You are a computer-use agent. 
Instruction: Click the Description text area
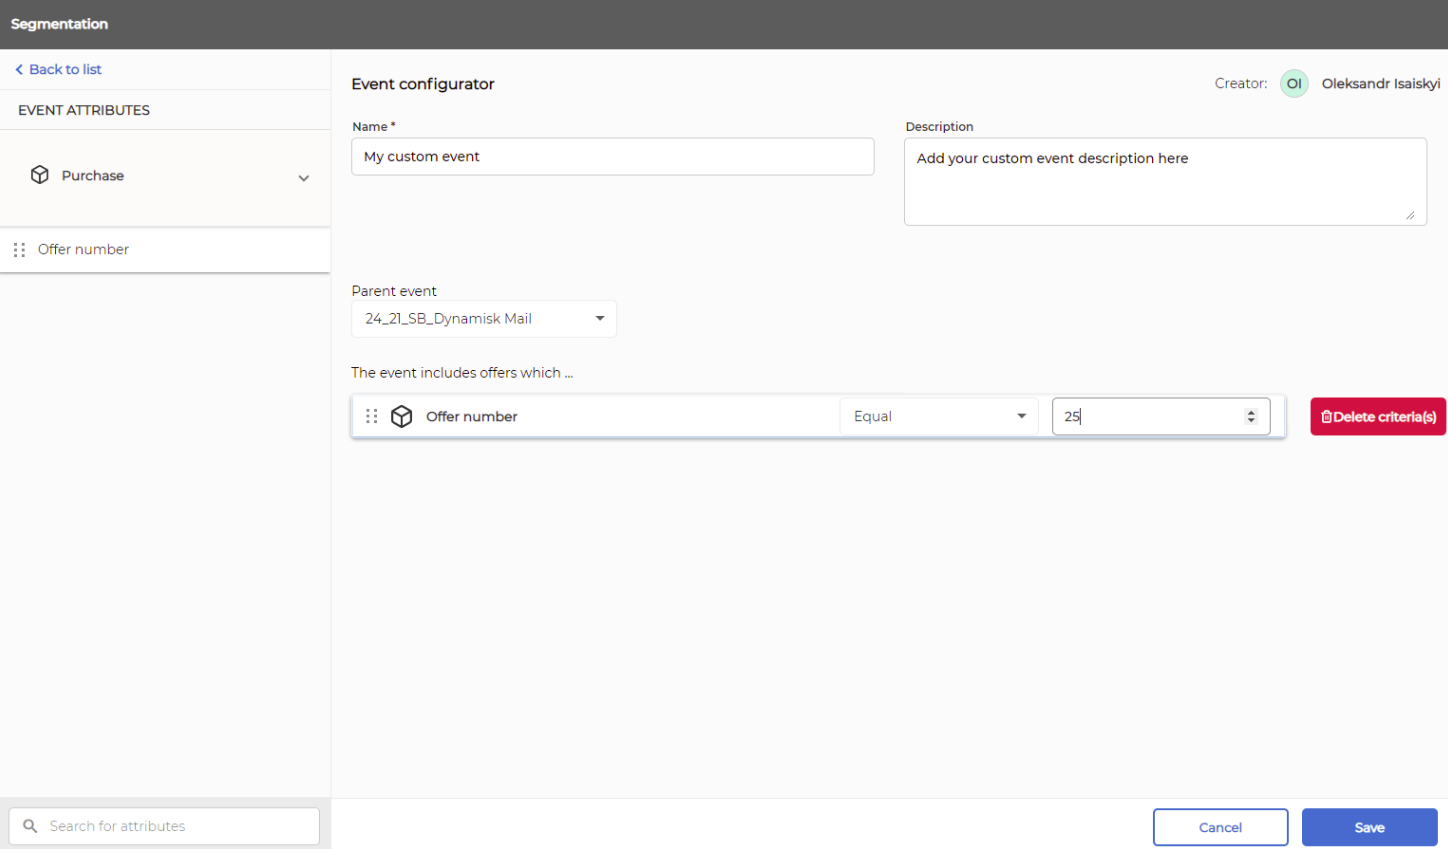(x=1165, y=182)
